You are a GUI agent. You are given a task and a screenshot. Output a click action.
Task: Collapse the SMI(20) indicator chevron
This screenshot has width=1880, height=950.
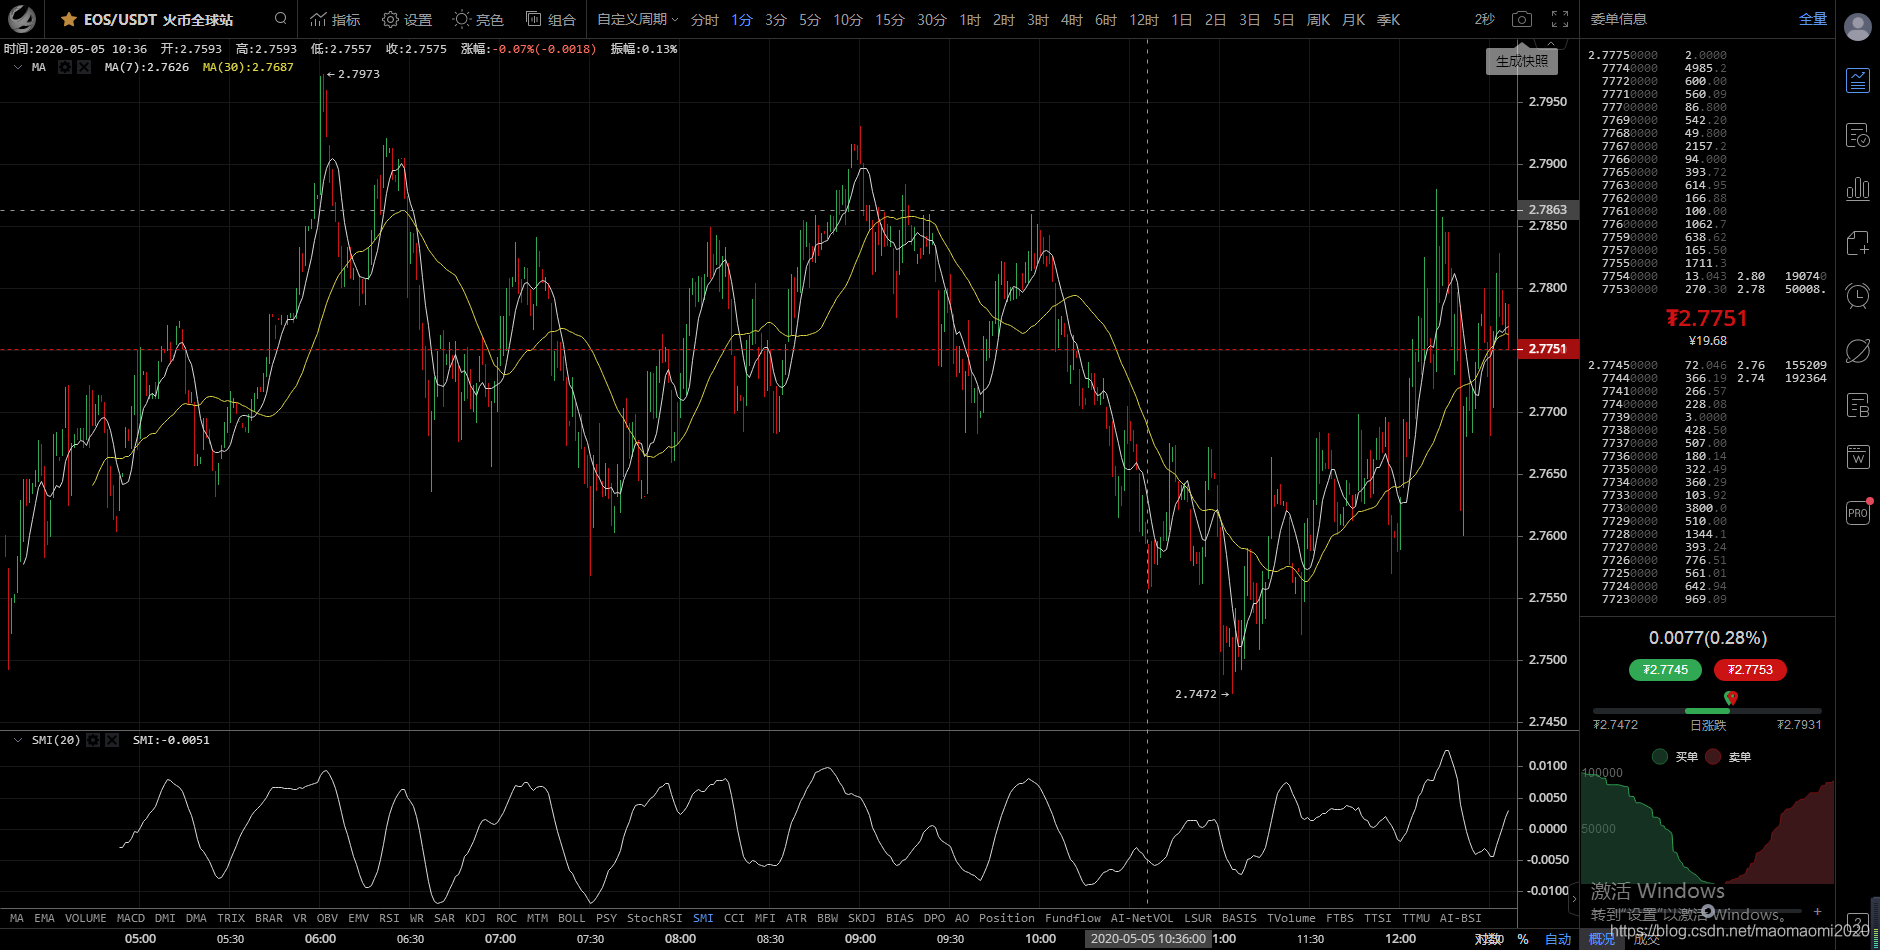(x=18, y=740)
